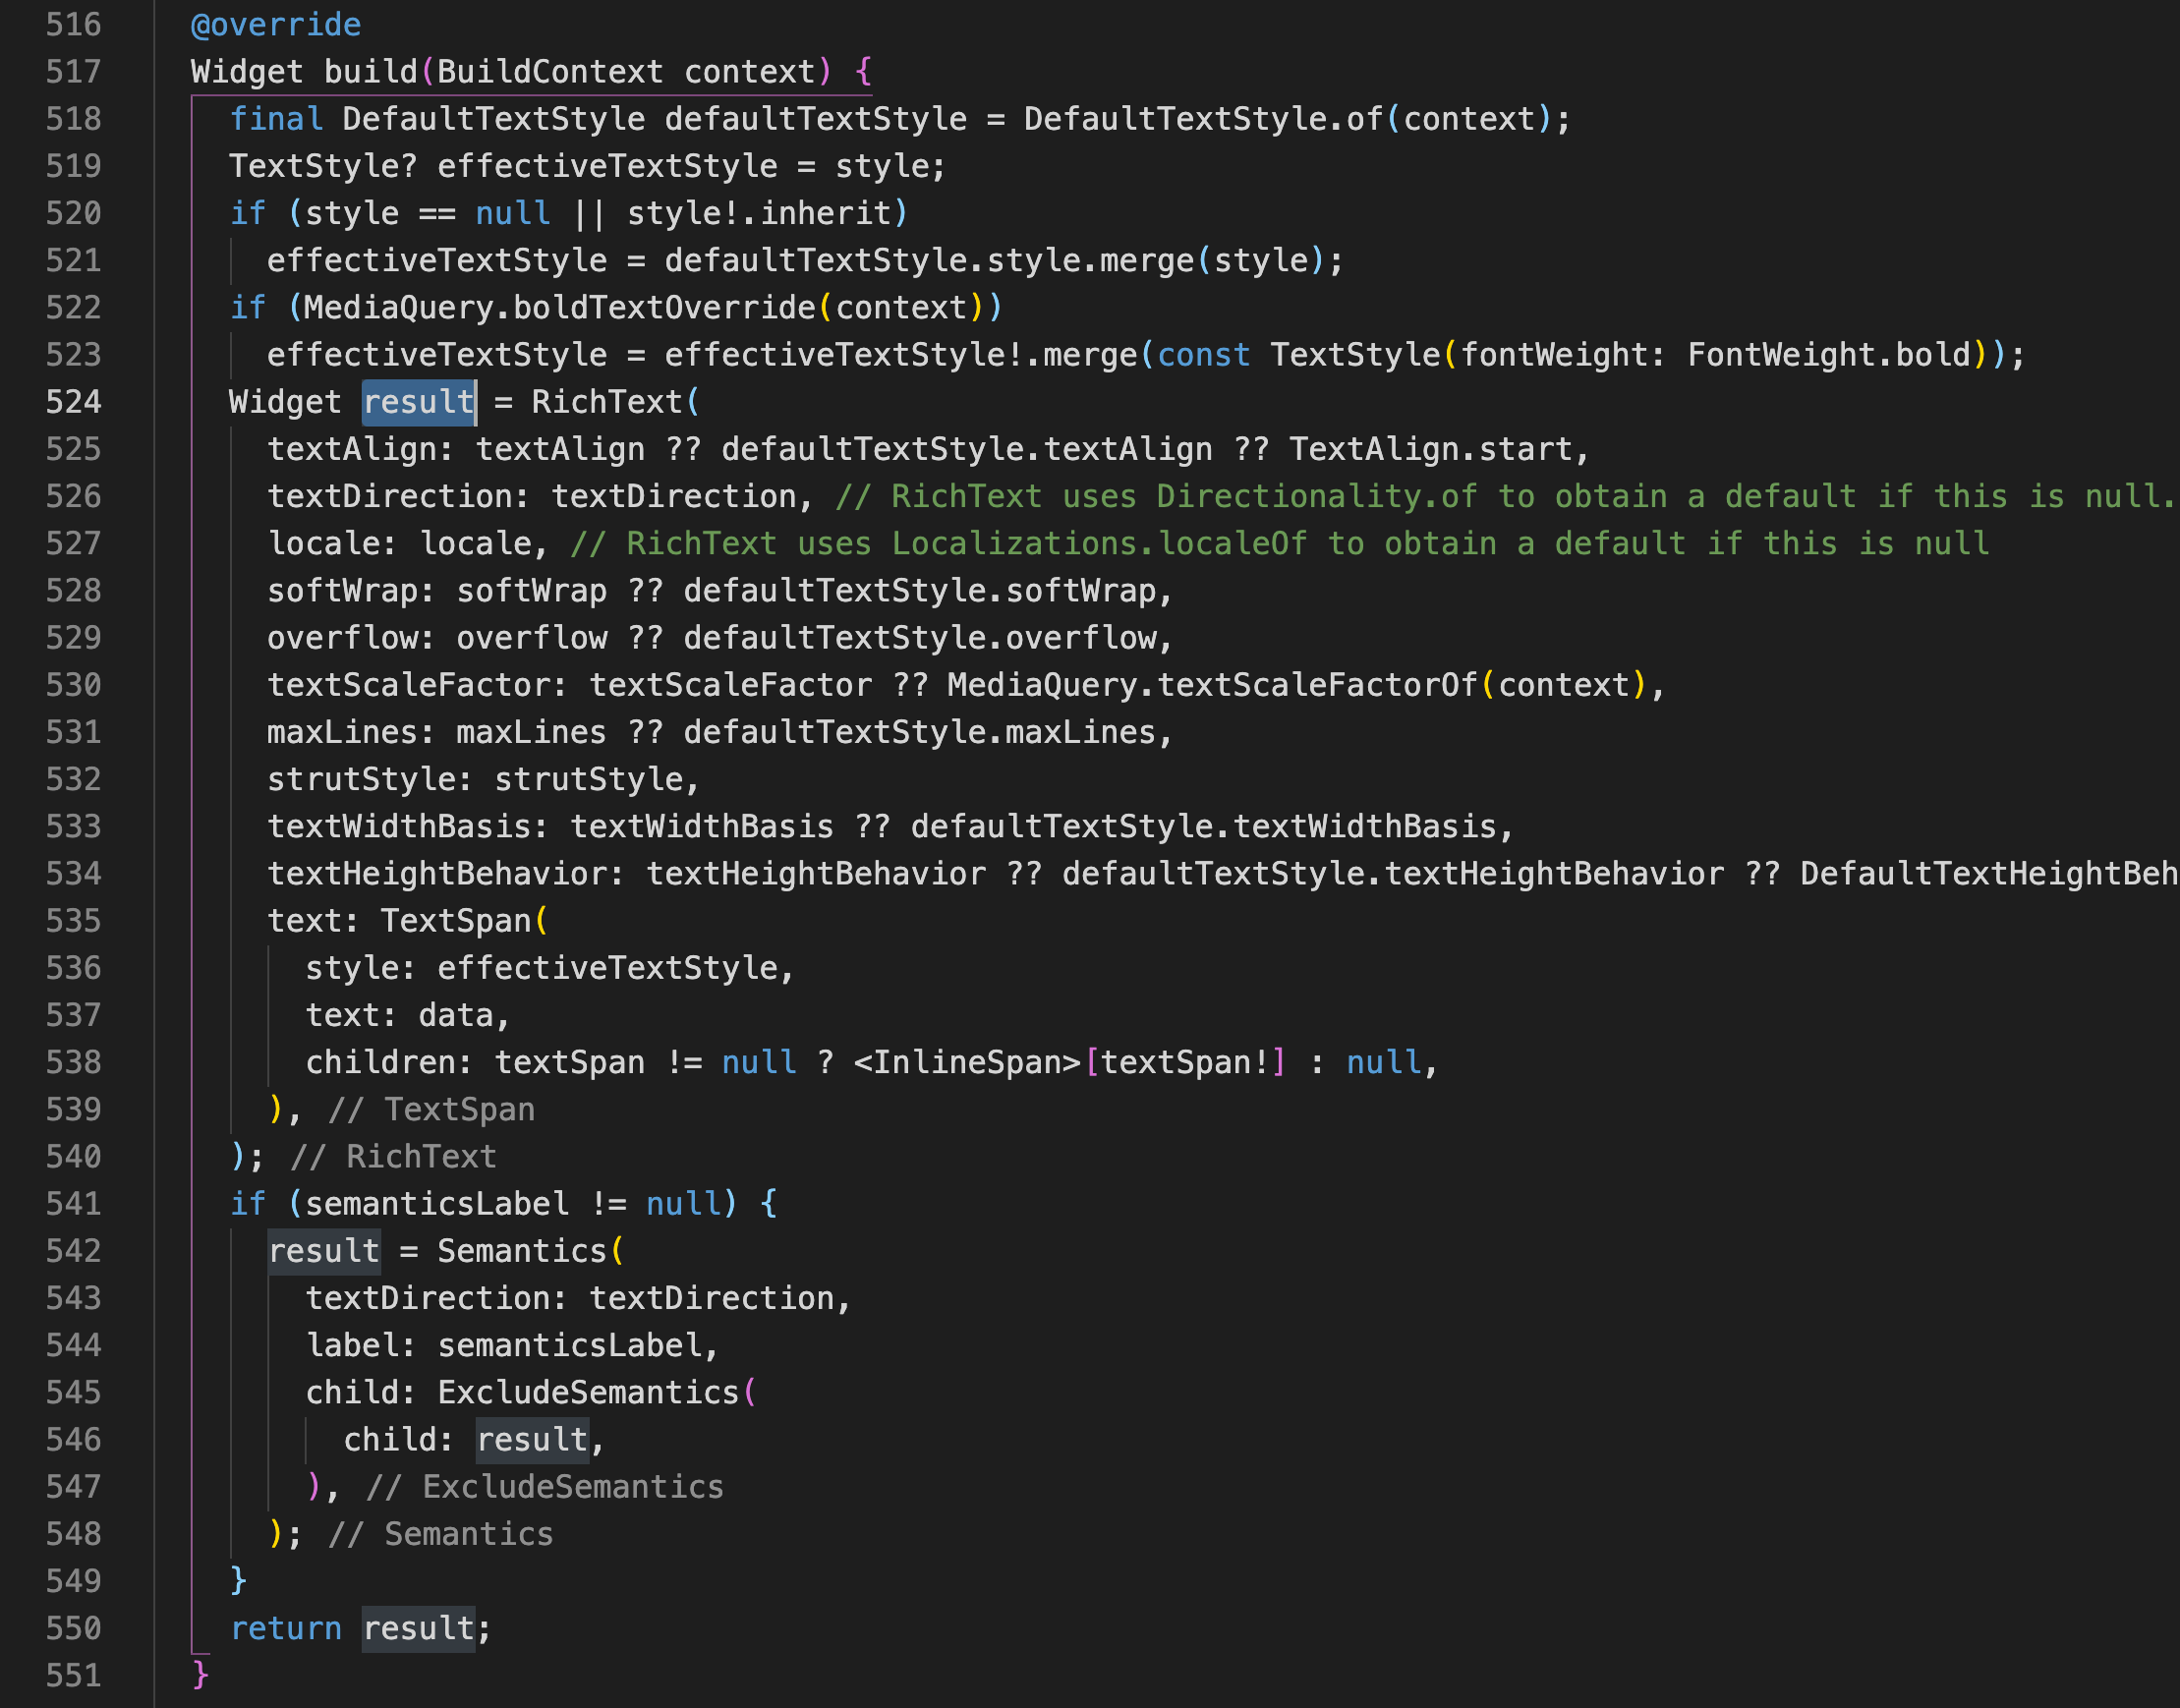Click the @override annotation

tap(275, 24)
